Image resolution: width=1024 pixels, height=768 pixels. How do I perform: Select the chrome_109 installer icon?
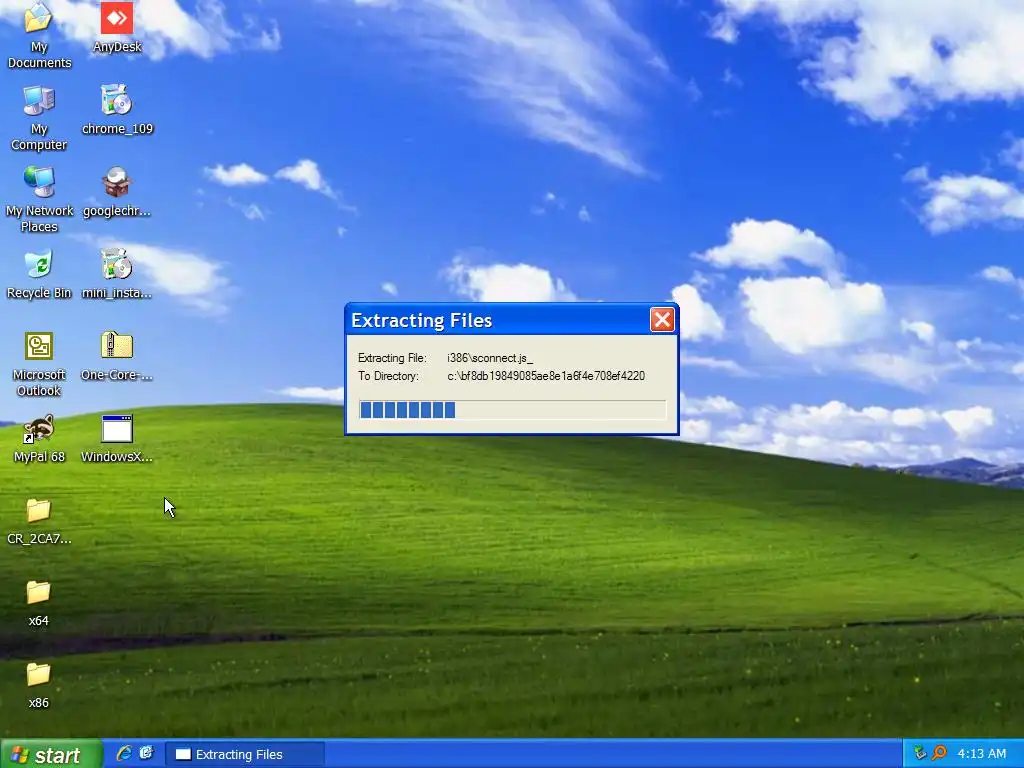tap(117, 110)
